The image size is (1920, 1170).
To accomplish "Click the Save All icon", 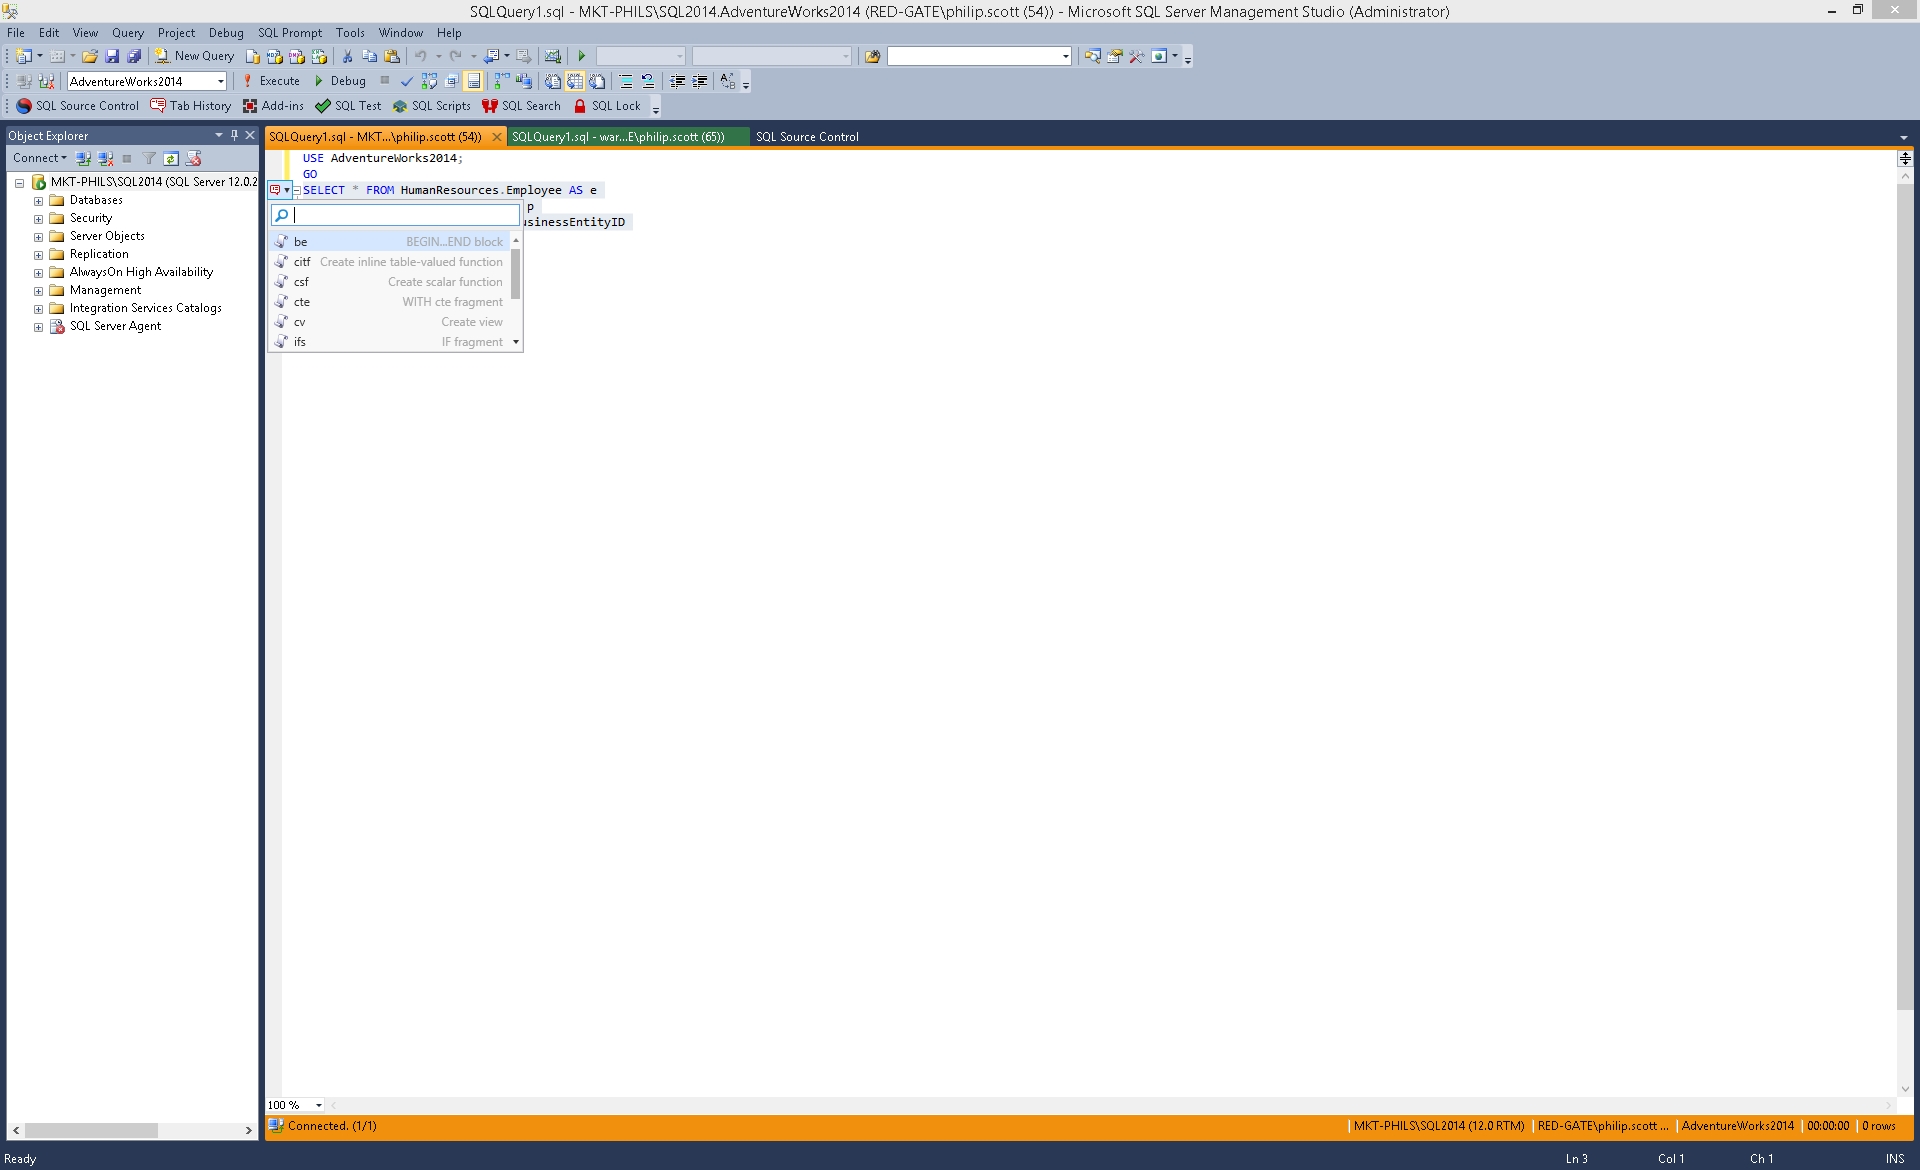I will click(x=134, y=56).
